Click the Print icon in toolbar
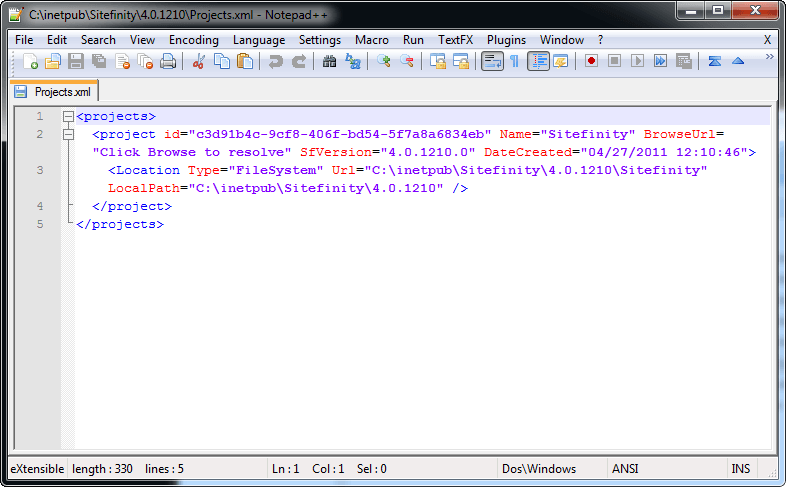This screenshot has height=487, width=786. point(168,62)
